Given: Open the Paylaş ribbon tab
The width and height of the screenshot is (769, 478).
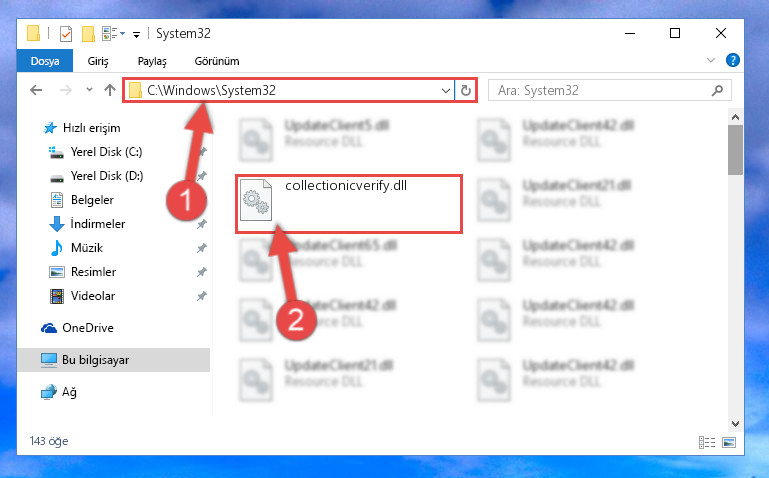Looking at the screenshot, I should [x=152, y=61].
